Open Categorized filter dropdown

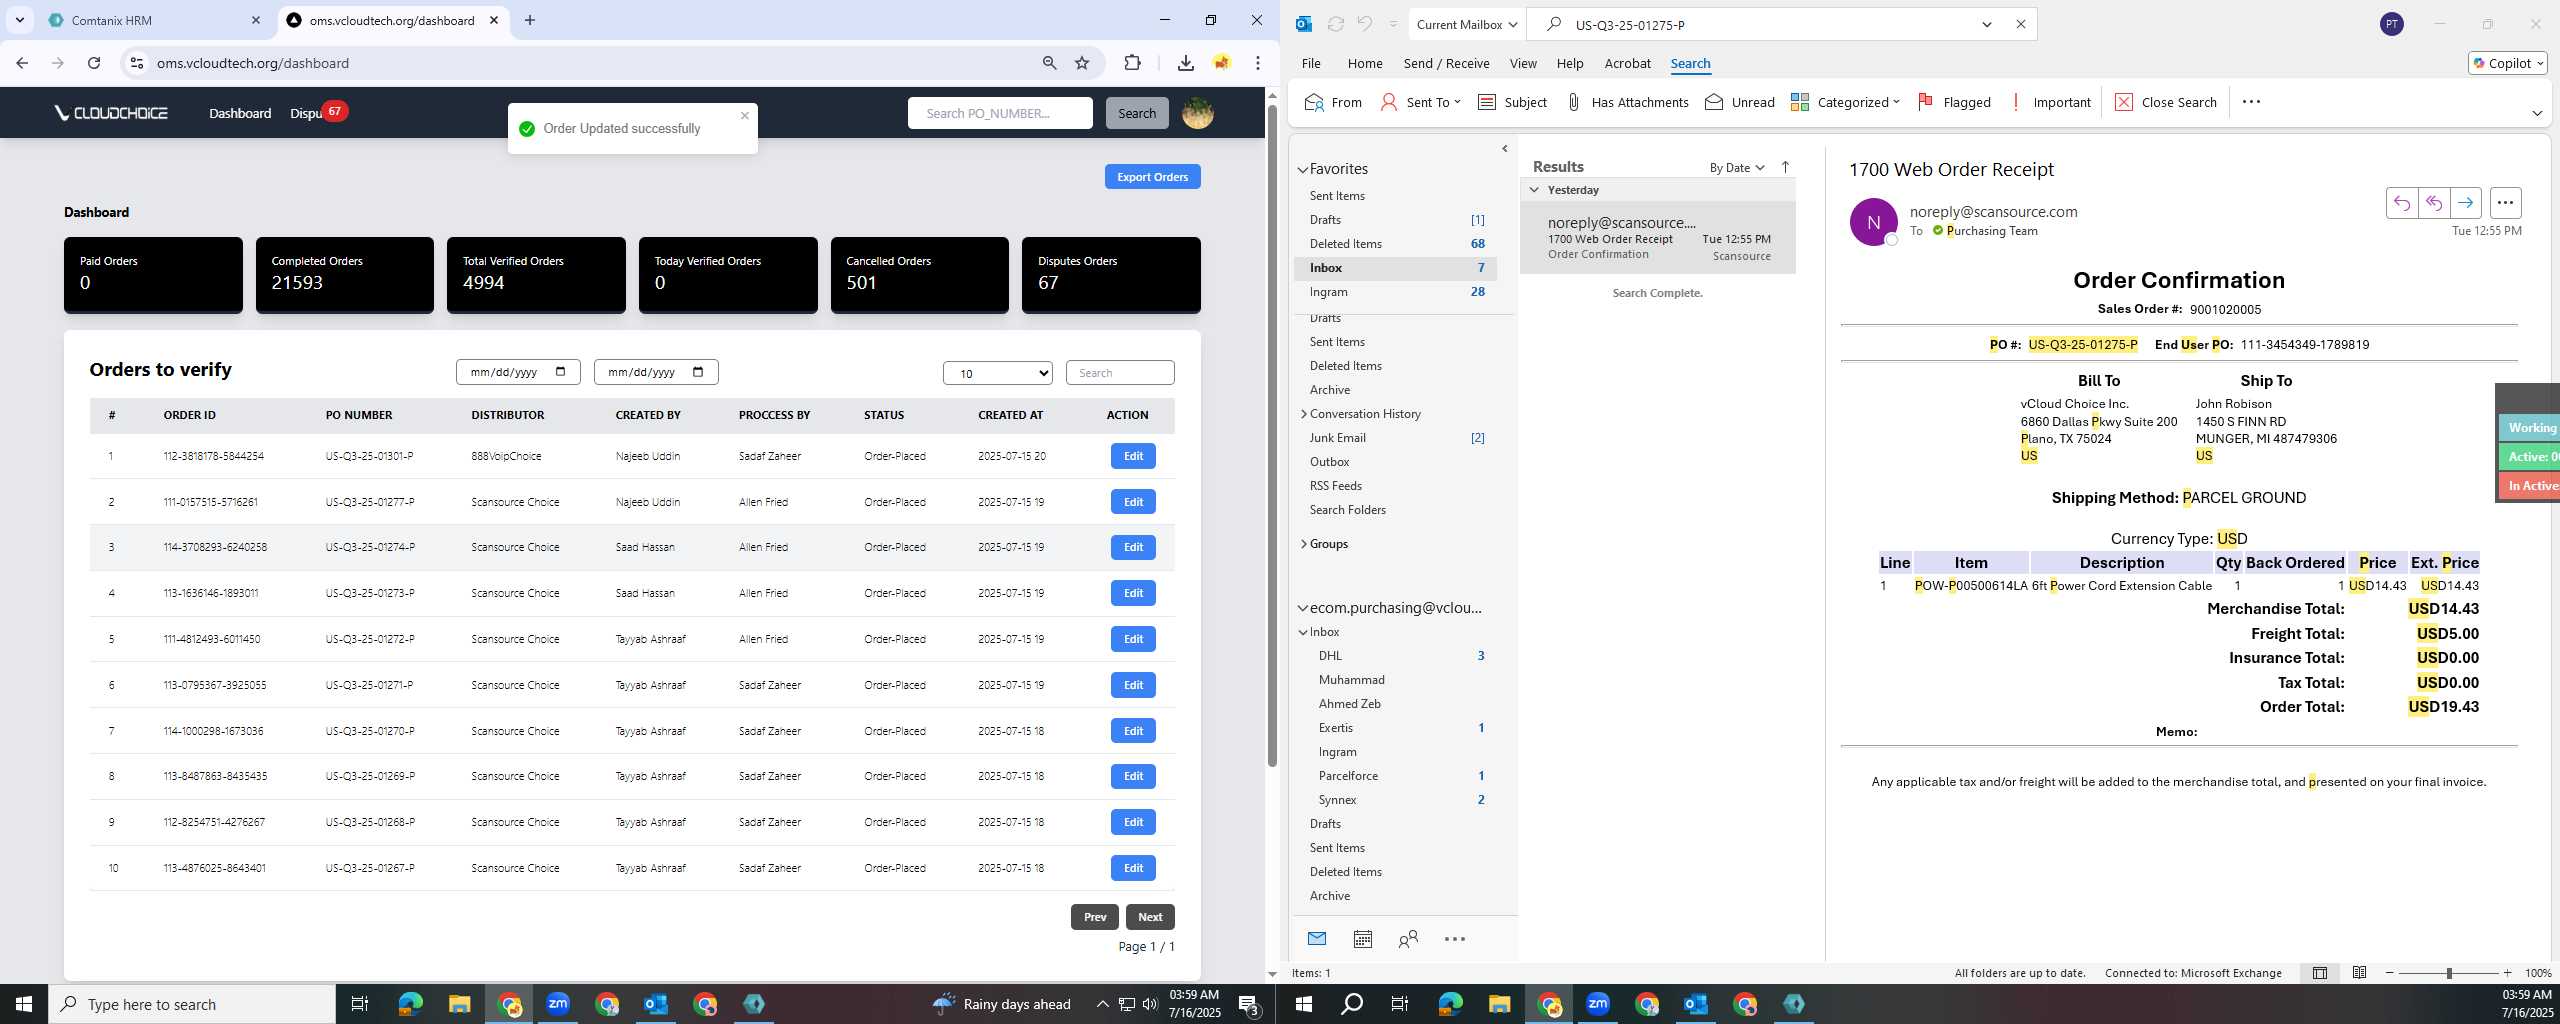[x=1845, y=102]
